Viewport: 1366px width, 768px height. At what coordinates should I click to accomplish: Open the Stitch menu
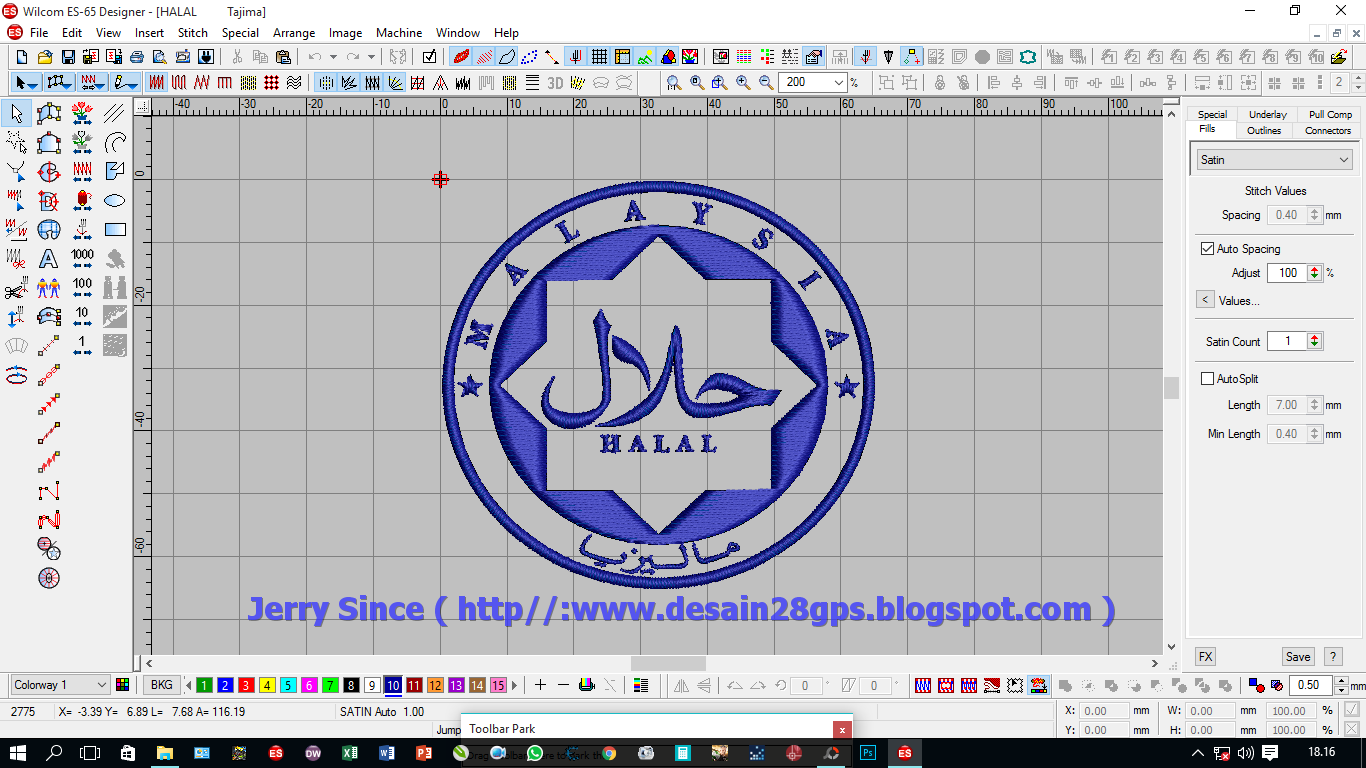pos(193,32)
